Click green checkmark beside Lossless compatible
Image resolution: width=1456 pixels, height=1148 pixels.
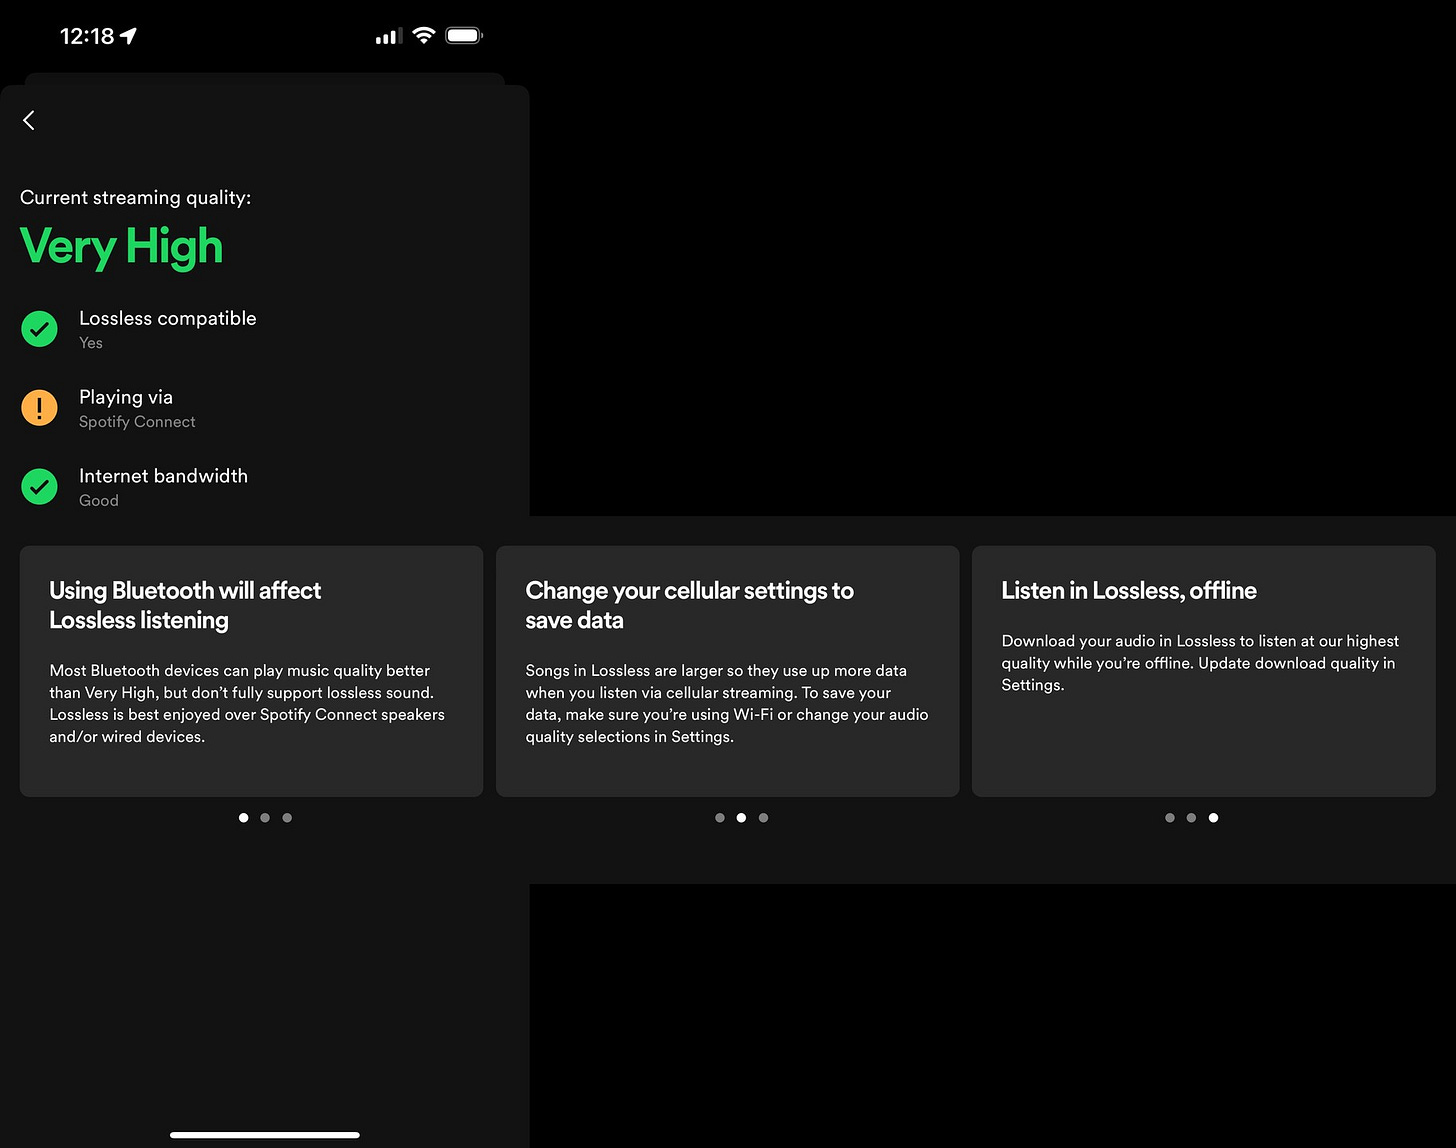[x=40, y=328]
